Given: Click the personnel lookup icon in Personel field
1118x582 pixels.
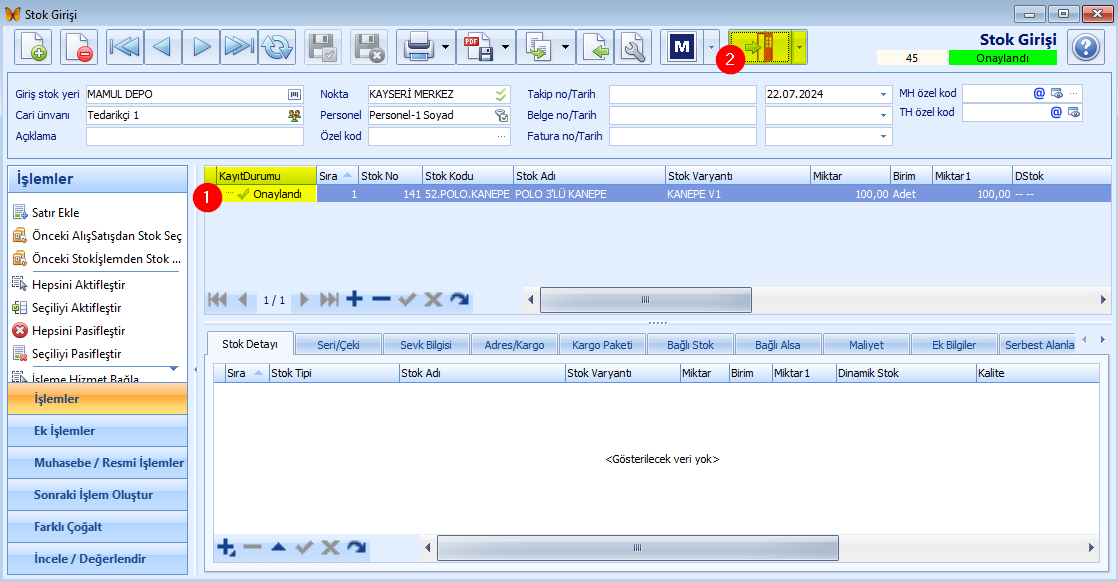Looking at the screenshot, I should 501,116.
